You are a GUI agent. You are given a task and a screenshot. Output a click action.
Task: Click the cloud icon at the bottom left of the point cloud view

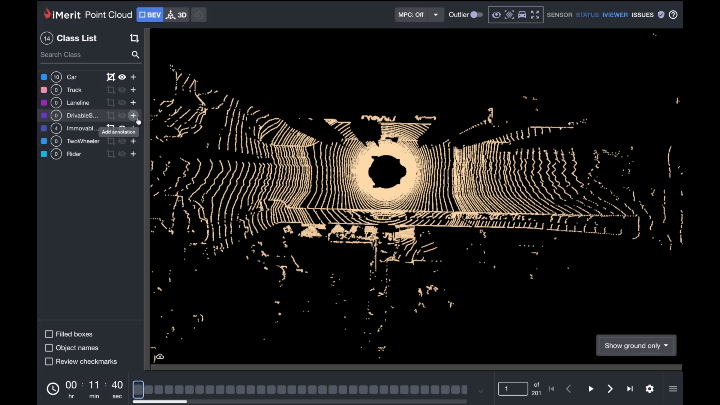click(x=159, y=357)
